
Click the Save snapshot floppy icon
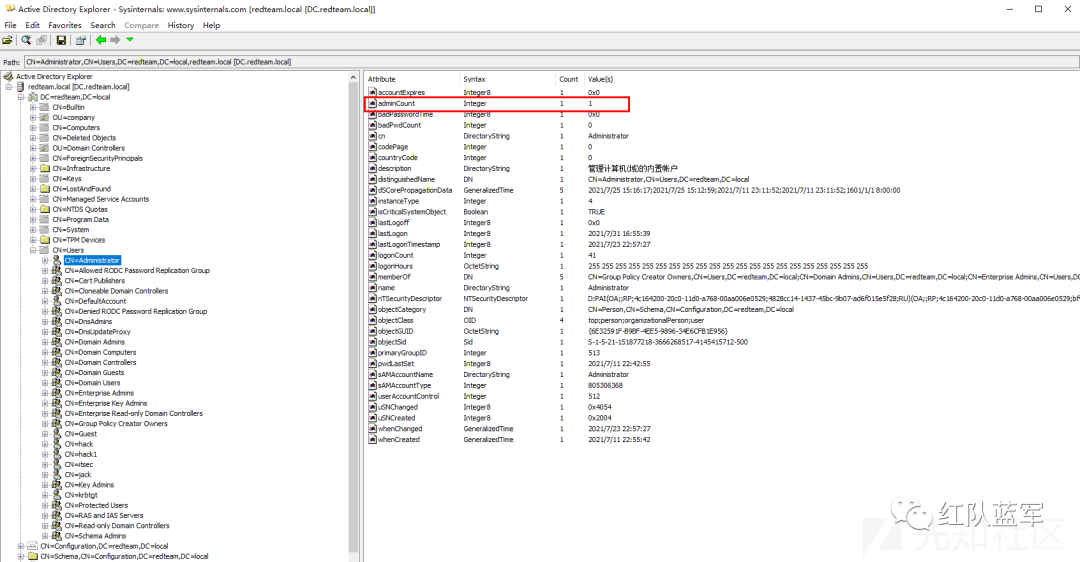pos(61,40)
